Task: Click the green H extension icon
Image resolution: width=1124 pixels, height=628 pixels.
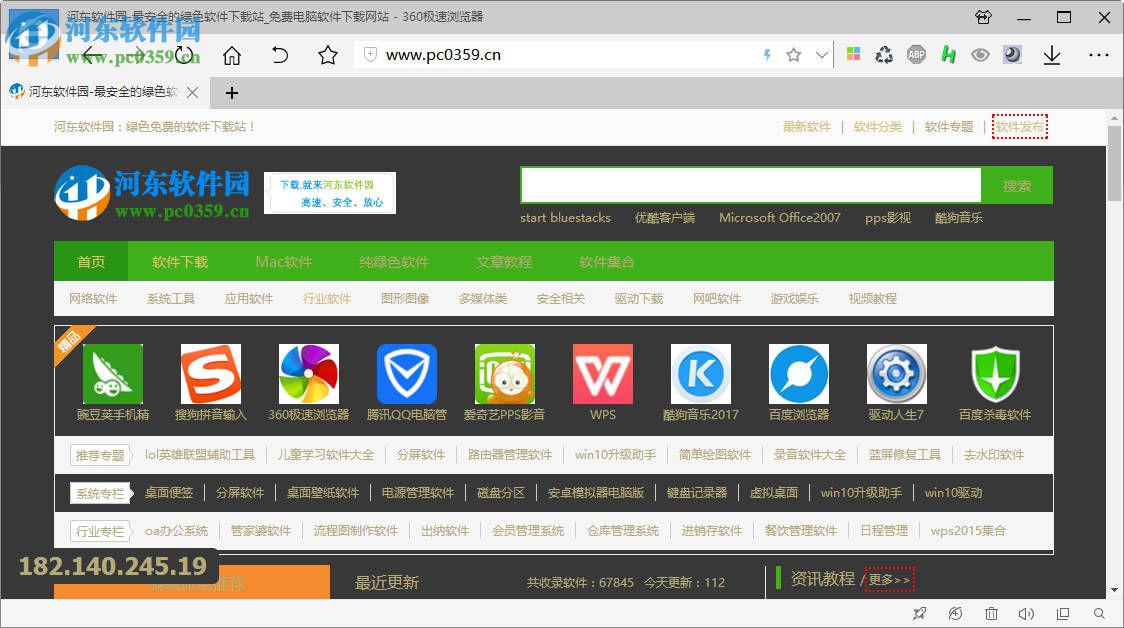Action: (948, 55)
